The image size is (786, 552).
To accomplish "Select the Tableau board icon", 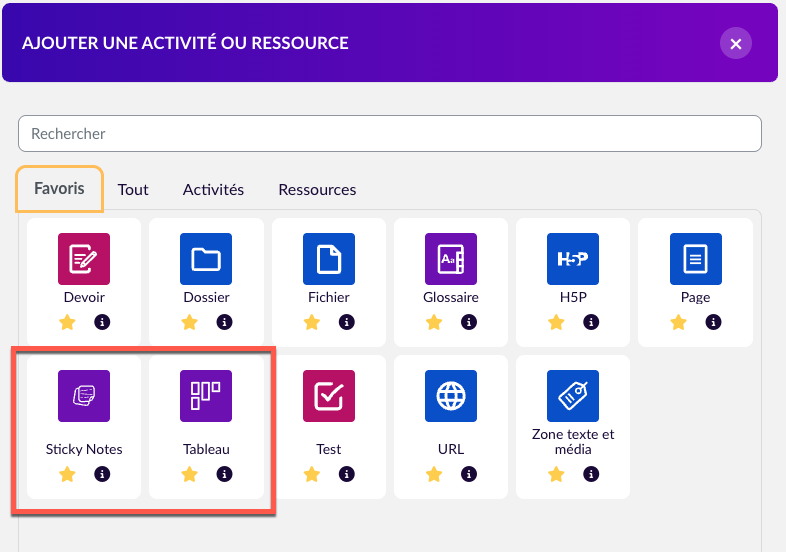I will (x=206, y=396).
